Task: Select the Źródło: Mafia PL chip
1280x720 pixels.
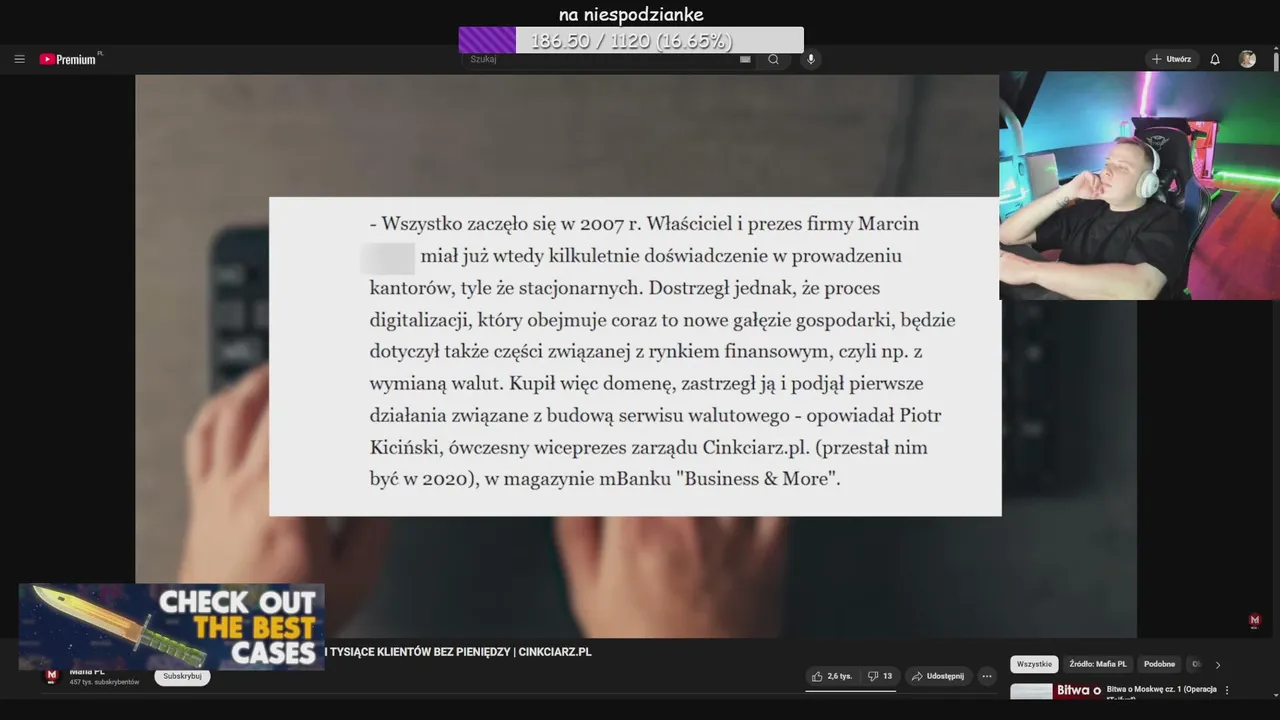Action: coord(1097,664)
